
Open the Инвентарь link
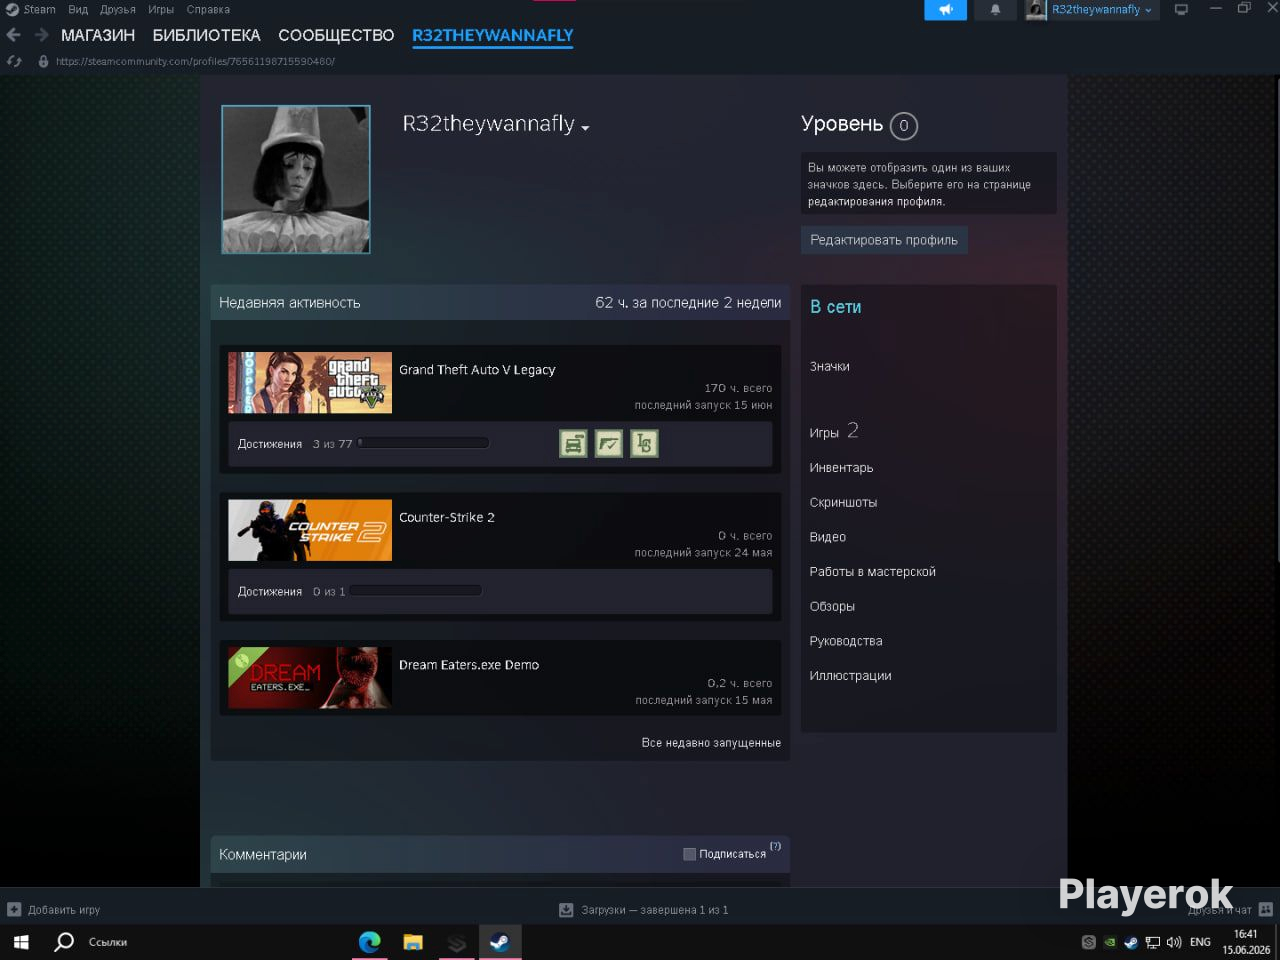pyautogui.click(x=841, y=468)
